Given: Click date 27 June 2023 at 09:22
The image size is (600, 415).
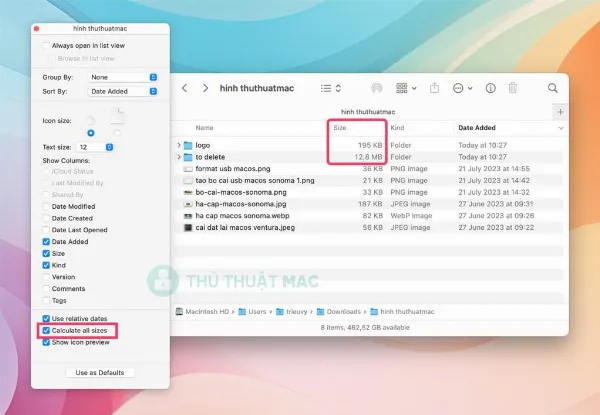Looking at the screenshot, I should (x=496, y=228).
